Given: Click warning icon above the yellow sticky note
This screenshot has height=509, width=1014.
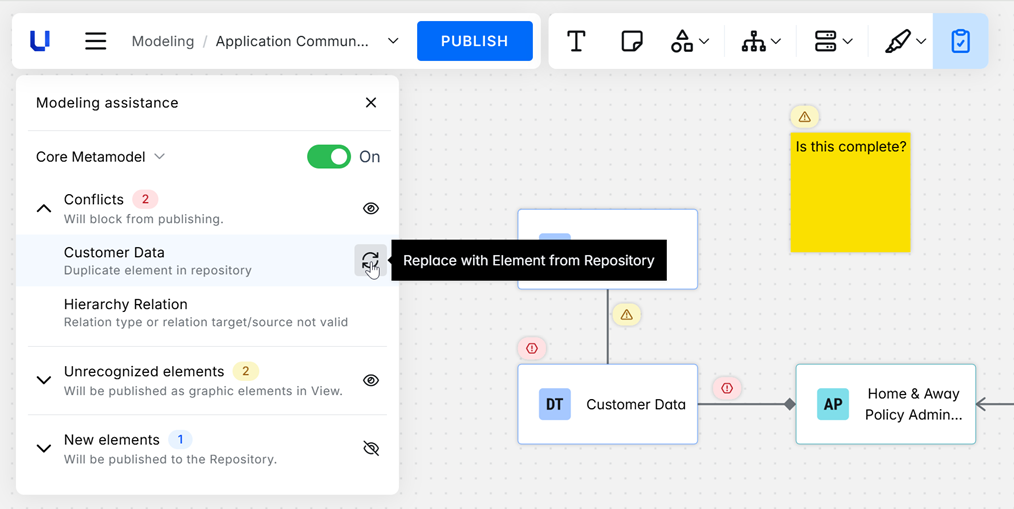Looking at the screenshot, I should click(x=804, y=117).
